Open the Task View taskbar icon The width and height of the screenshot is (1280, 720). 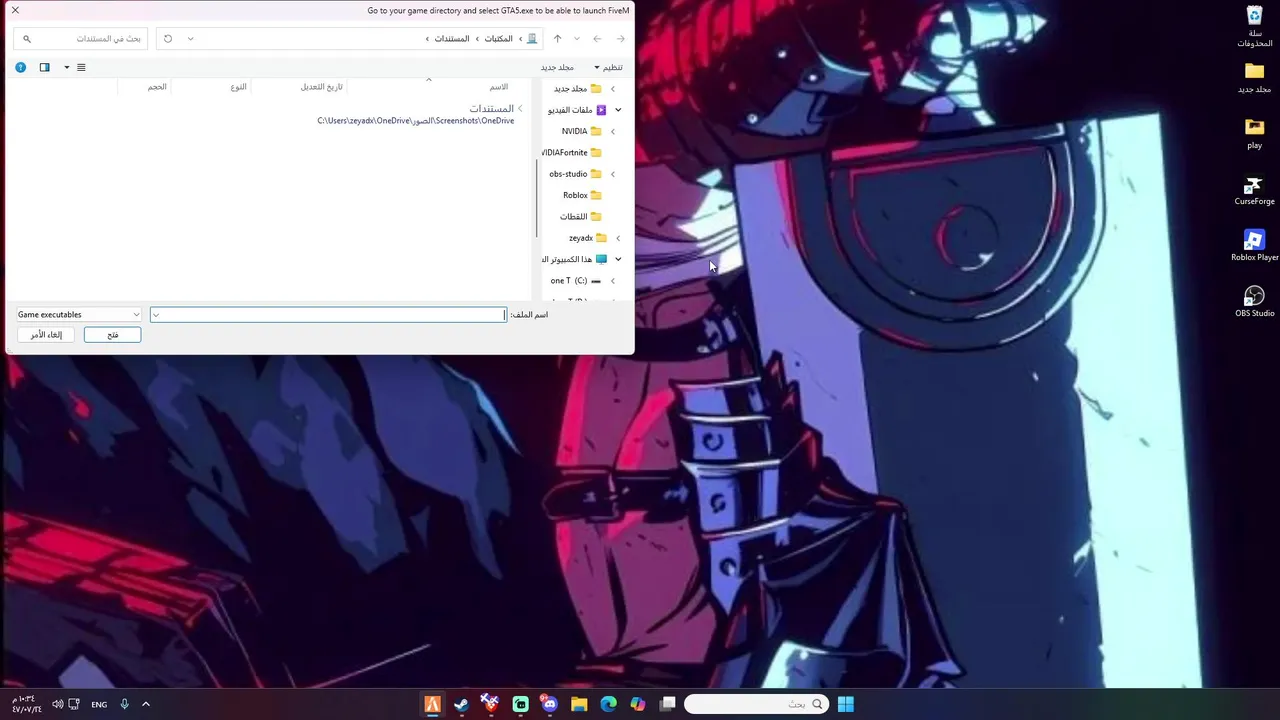coord(667,704)
